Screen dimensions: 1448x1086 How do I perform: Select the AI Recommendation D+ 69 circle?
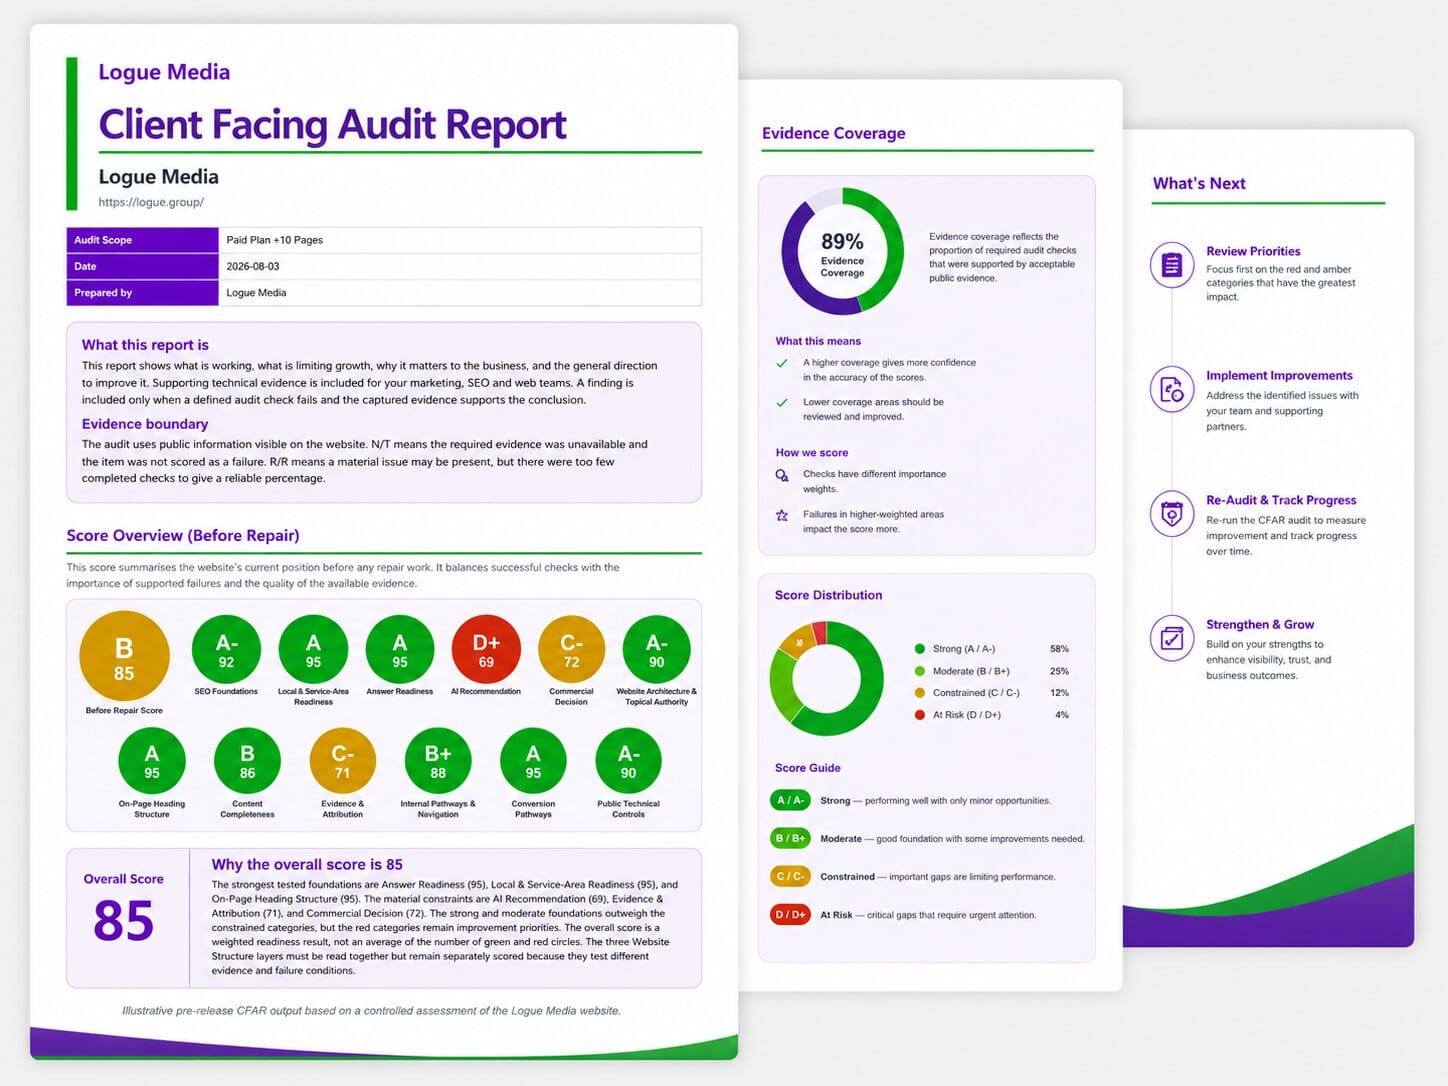pos(486,649)
